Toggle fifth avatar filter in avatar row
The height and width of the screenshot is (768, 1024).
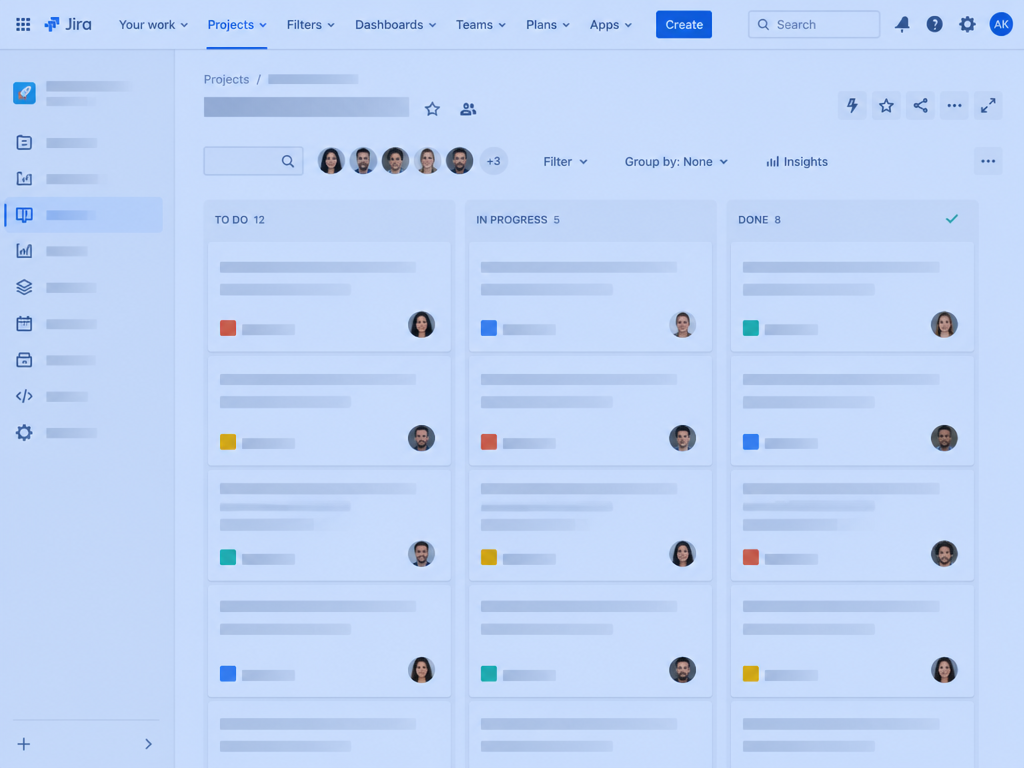[x=459, y=161]
